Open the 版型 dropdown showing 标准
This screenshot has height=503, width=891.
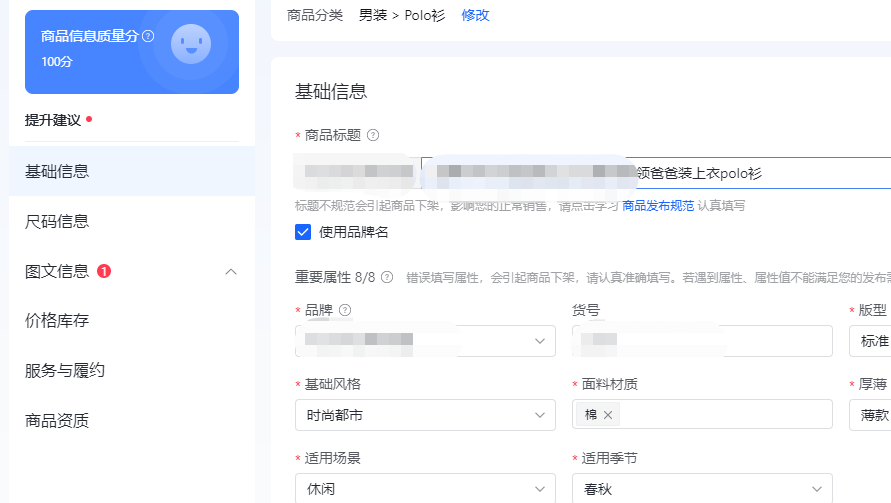pyautogui.click(x=870, y=341)
